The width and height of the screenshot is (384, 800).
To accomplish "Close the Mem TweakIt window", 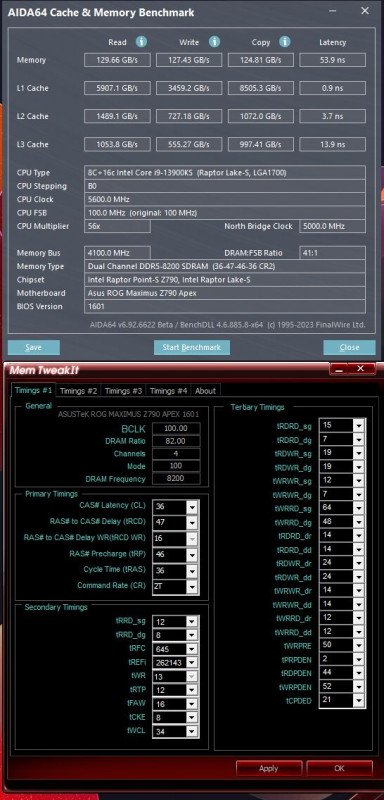I will coord(361,368).
